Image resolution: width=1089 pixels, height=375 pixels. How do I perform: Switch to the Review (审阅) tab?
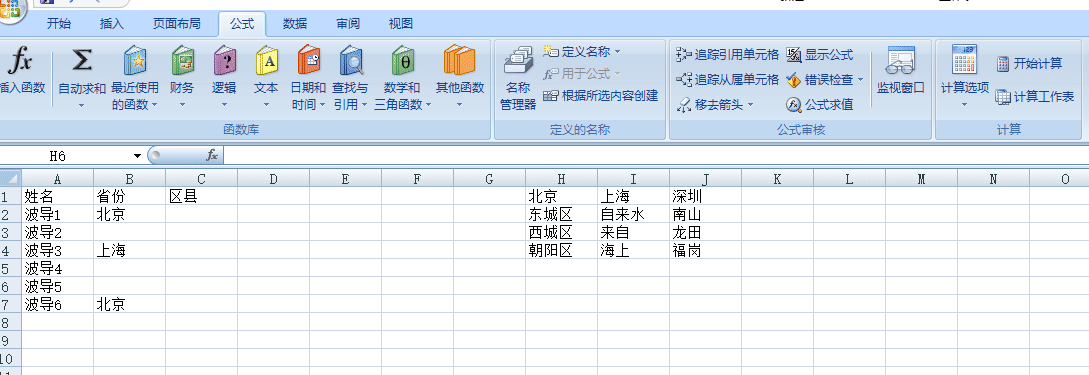click(348, 24)
